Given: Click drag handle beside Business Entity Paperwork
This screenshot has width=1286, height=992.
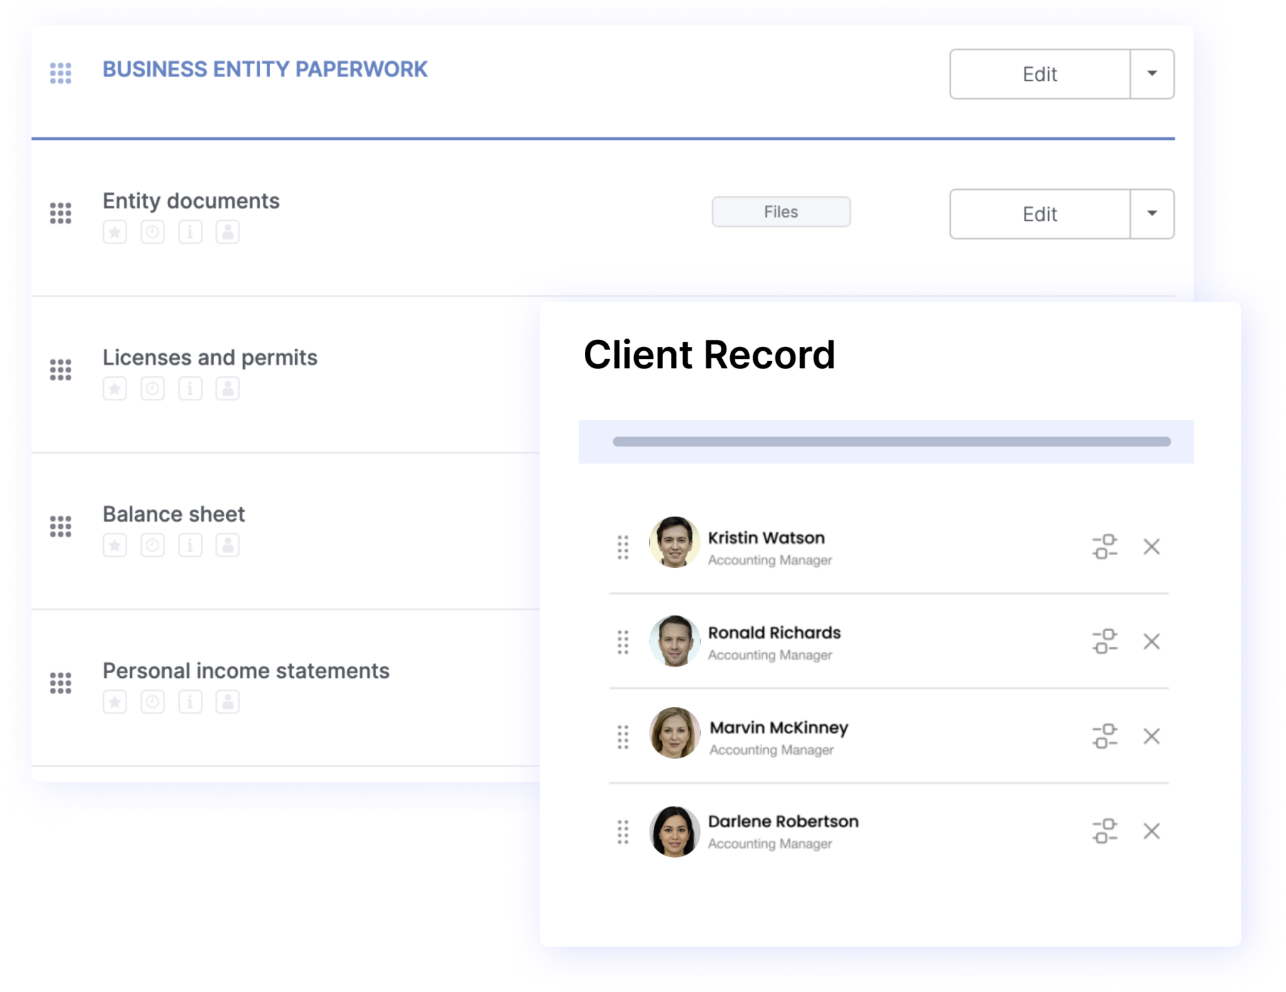Looking at the screenshot, I should pyautogui.click(x=61, y=73).
